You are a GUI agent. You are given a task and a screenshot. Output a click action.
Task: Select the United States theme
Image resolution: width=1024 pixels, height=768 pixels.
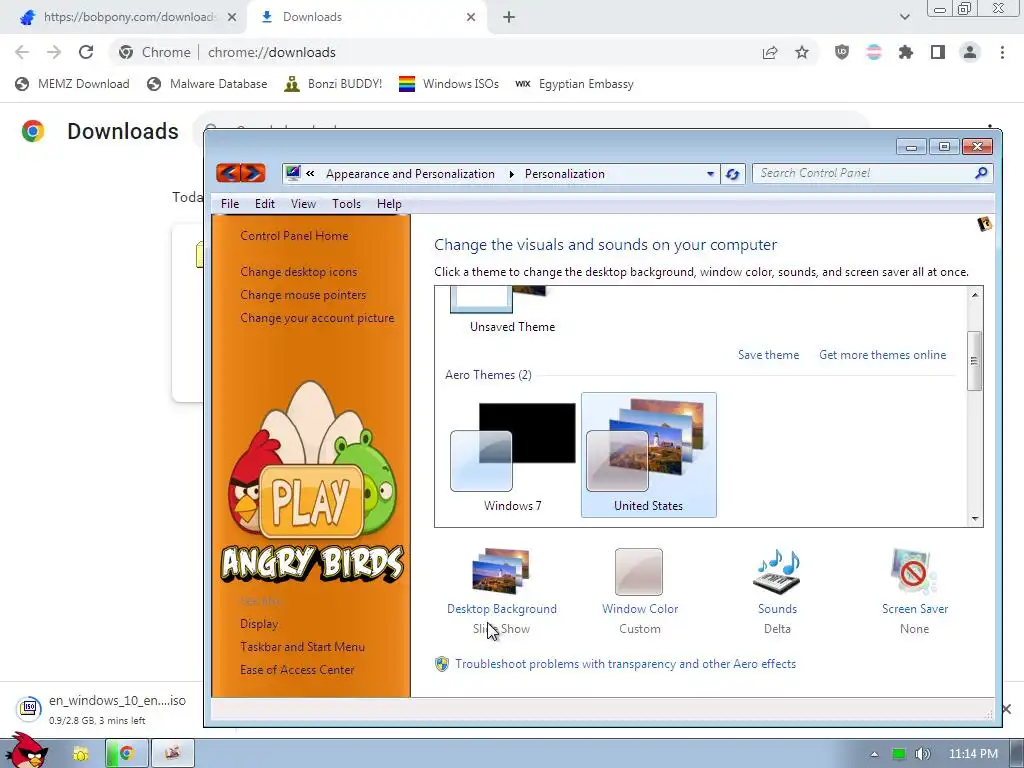click(x=648, y=455)
